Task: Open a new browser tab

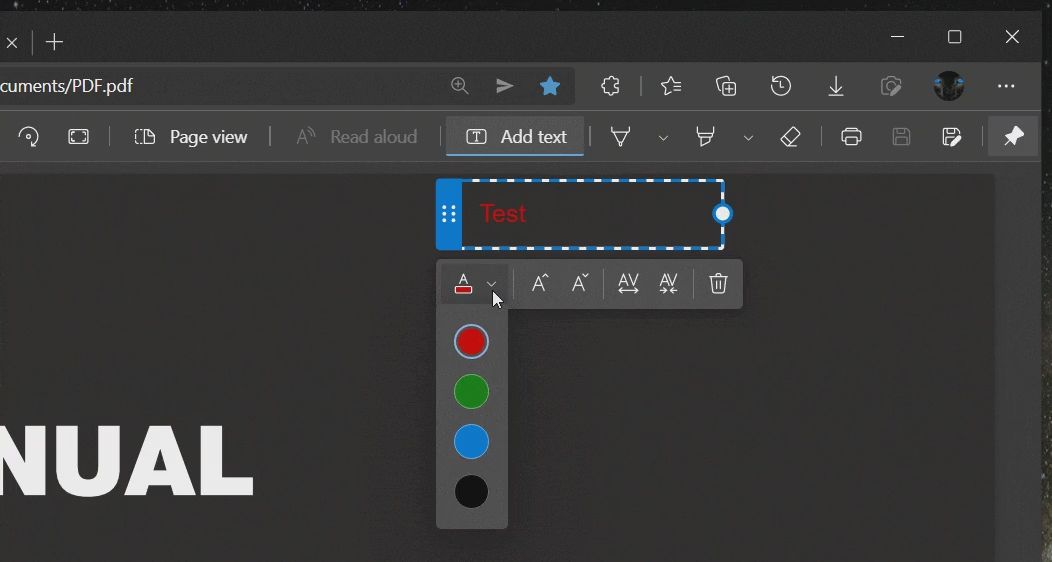Action: [x=54, y=42]
